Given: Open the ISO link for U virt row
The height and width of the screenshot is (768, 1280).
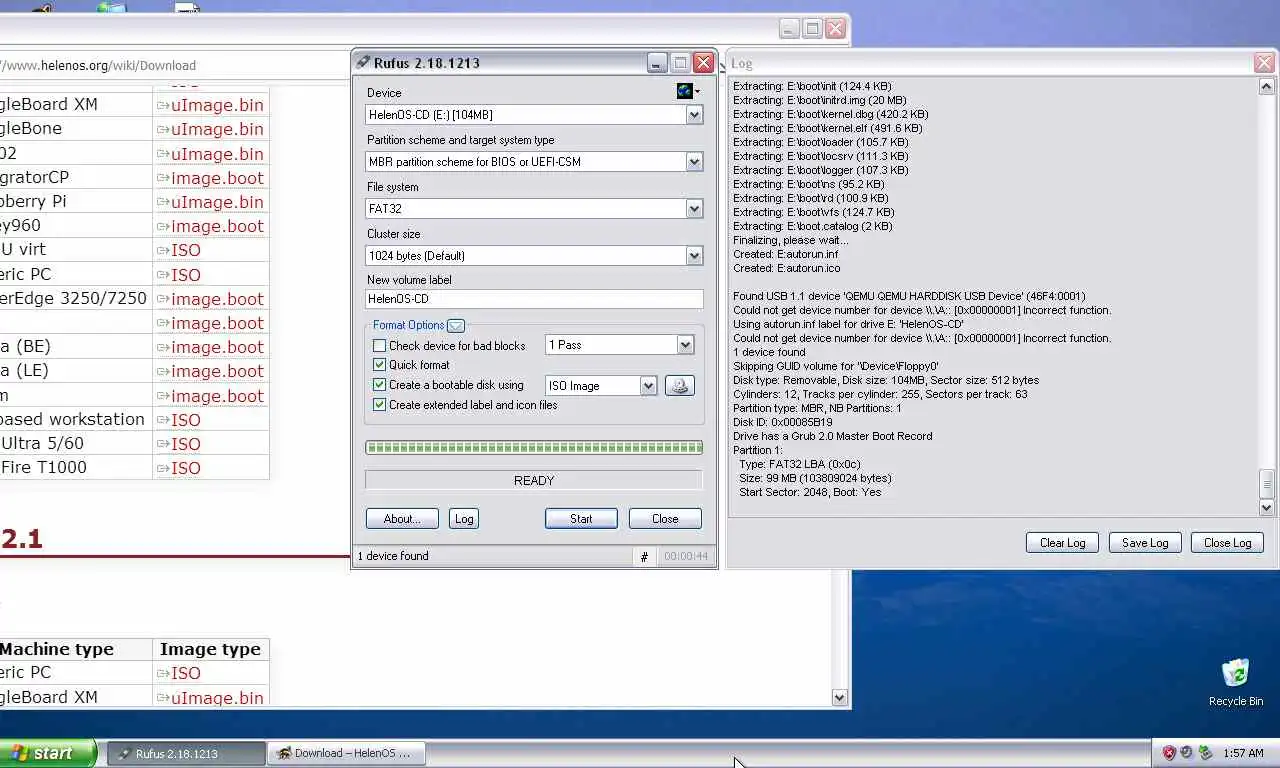Looking at the screenshot, I should tap(186, 250).
